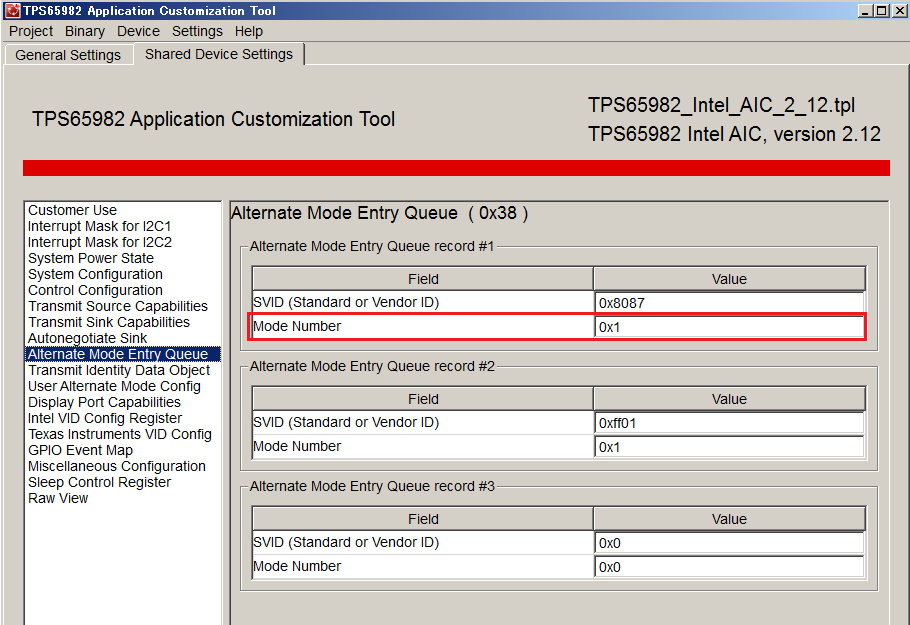Viewport: 910px width, 625px height.
Task: Maximize the application window
Action: [881, 10]
